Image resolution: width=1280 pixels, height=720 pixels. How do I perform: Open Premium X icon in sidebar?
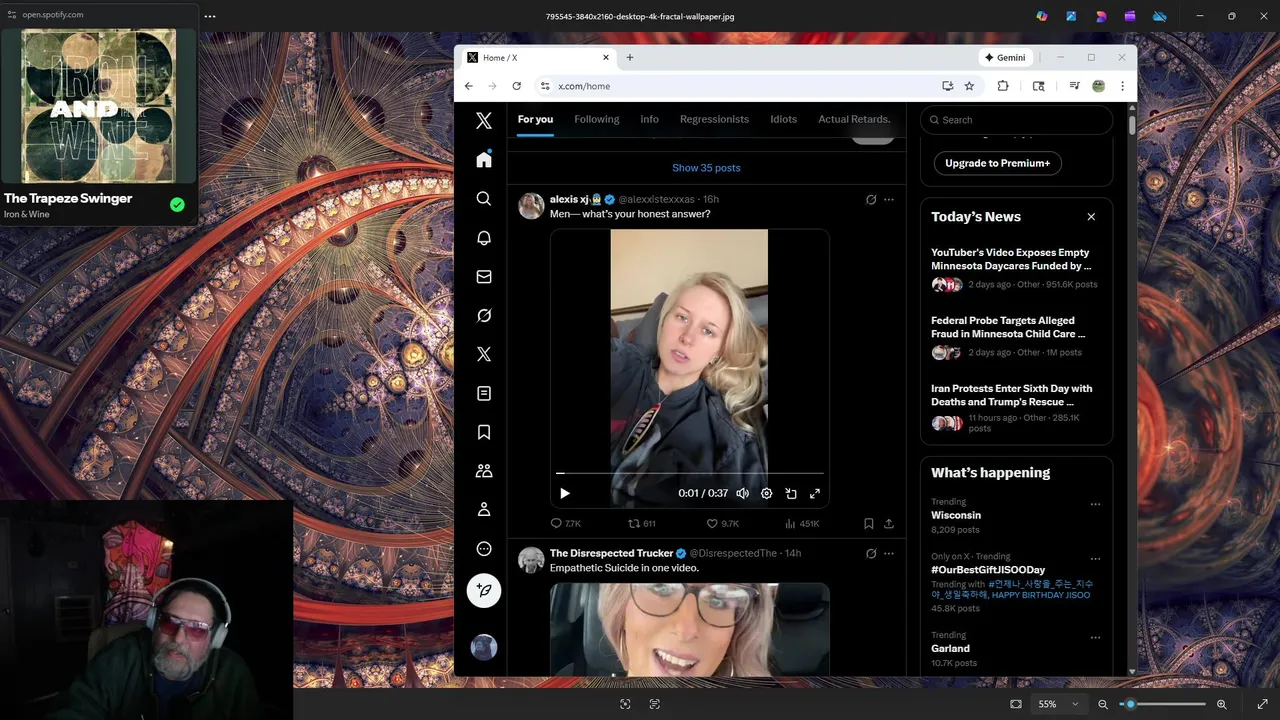[x=484, y=354]
